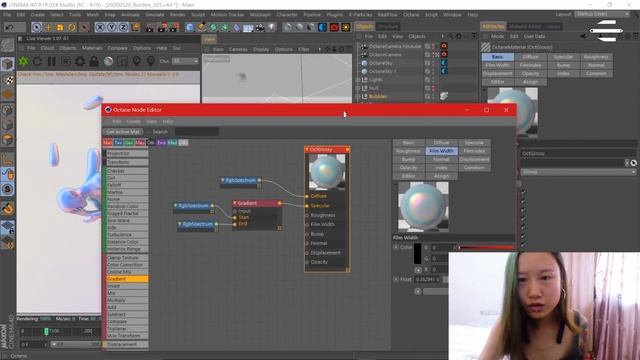This screenshot has width=640, height=360.
Task: Open the Layout dropdown at top right
Action: coord(602,14)
